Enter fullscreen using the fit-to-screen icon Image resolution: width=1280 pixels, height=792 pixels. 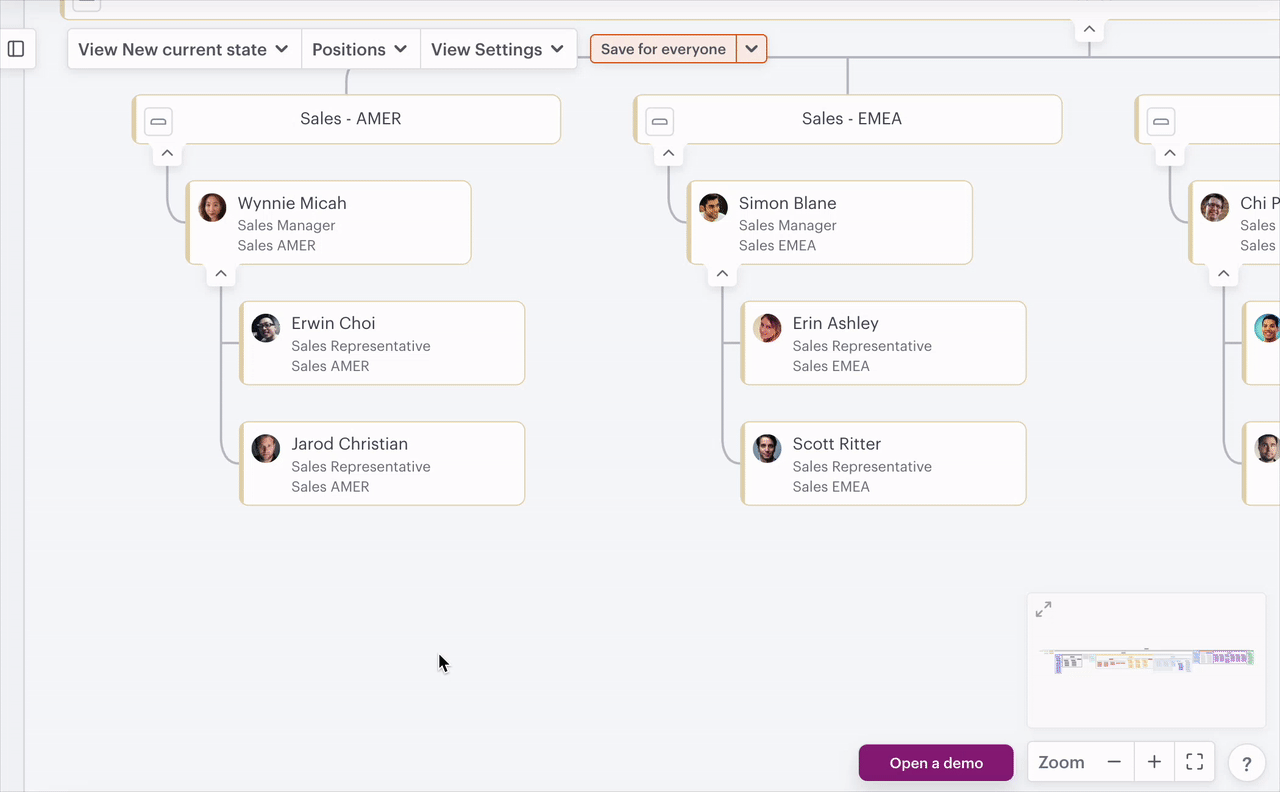pos(1194,761)
